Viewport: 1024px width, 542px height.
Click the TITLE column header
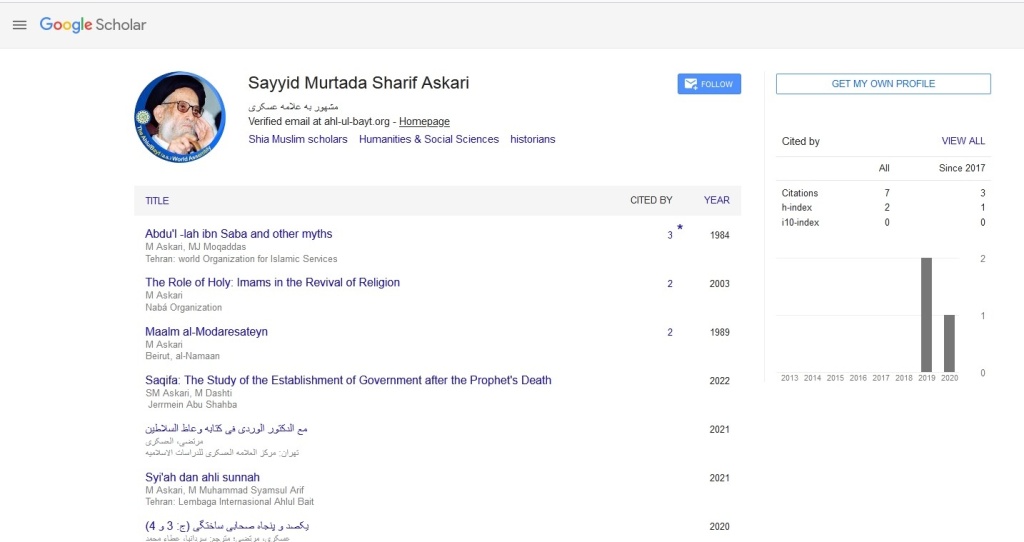[157, 200]
